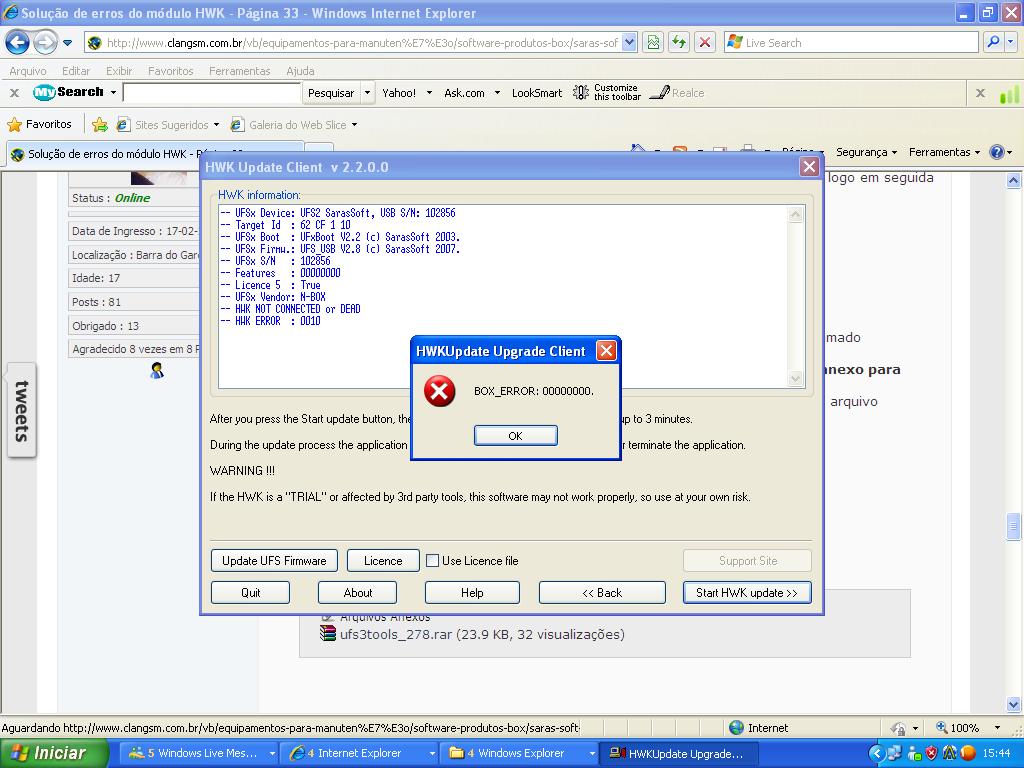Open the recent pages dropdown arrow
This screenshot has width=1024, height=768.
(x=67, y=43)
